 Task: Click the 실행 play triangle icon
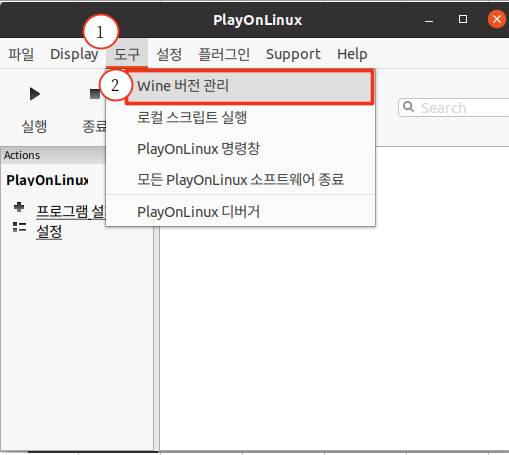(35, 94)
